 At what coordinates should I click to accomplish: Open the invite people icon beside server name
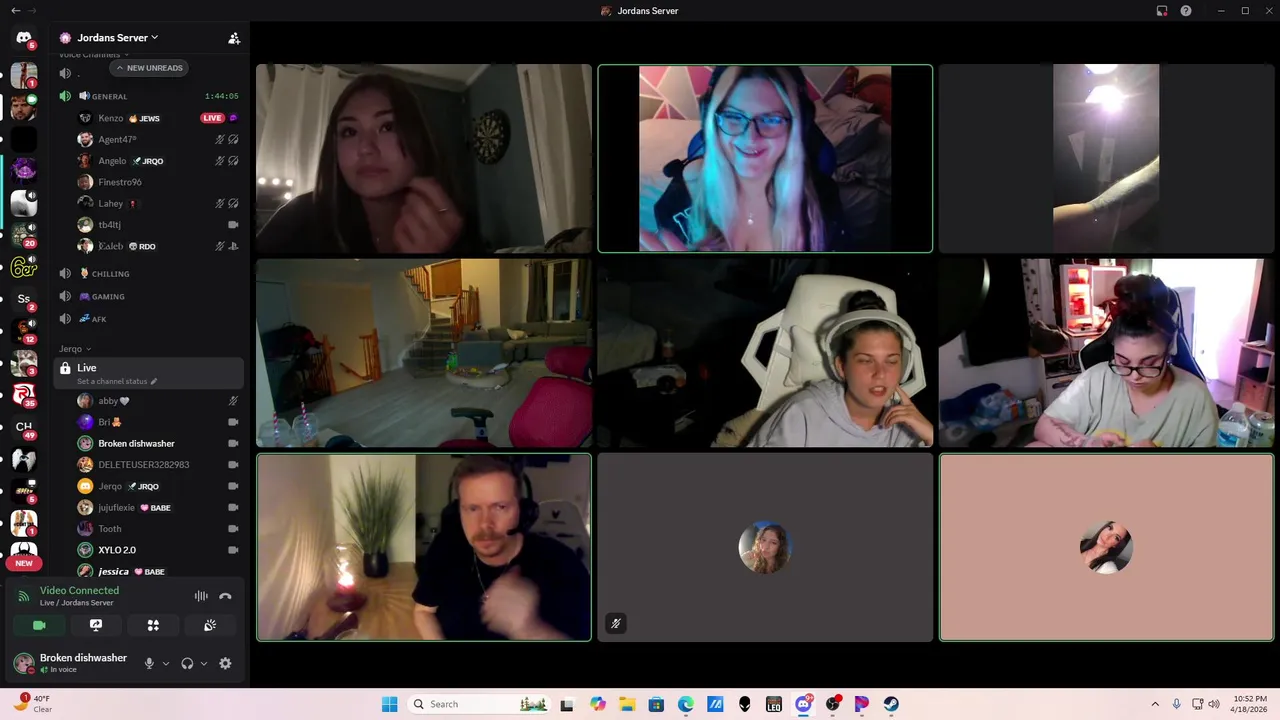pos(234,38)
